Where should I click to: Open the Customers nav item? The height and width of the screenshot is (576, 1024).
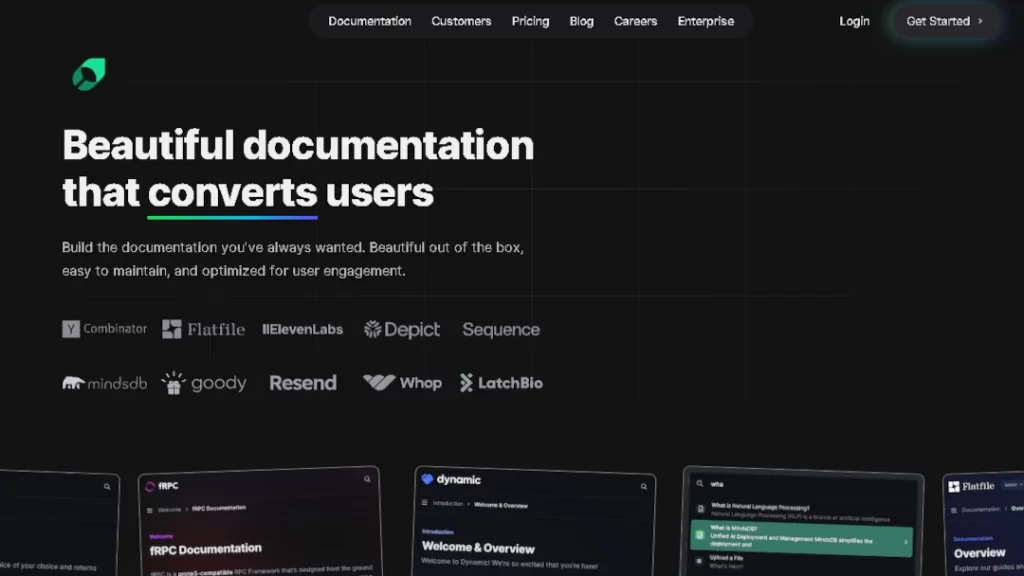click(x=461, y=22)
